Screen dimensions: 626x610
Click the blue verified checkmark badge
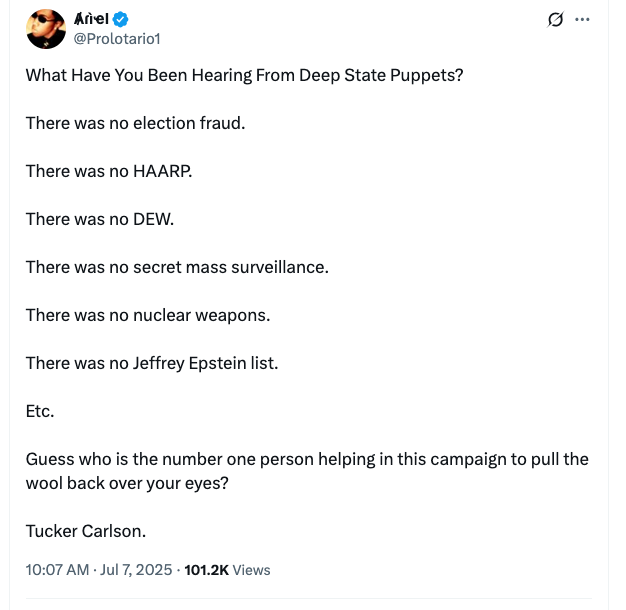pos(120,20)
